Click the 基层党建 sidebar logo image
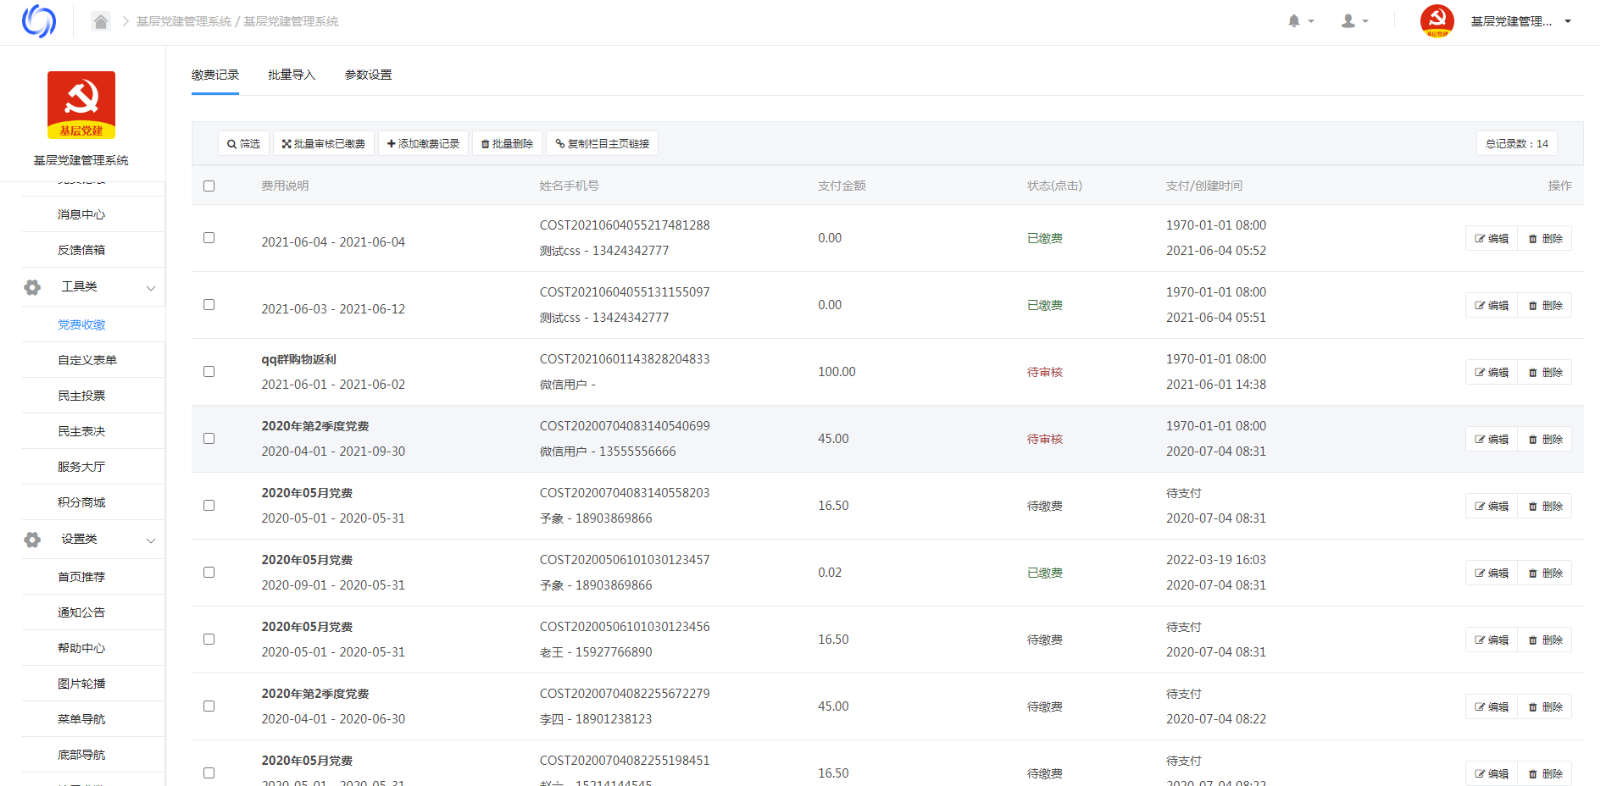1600x786 pixels. click(x=81, y=105)
